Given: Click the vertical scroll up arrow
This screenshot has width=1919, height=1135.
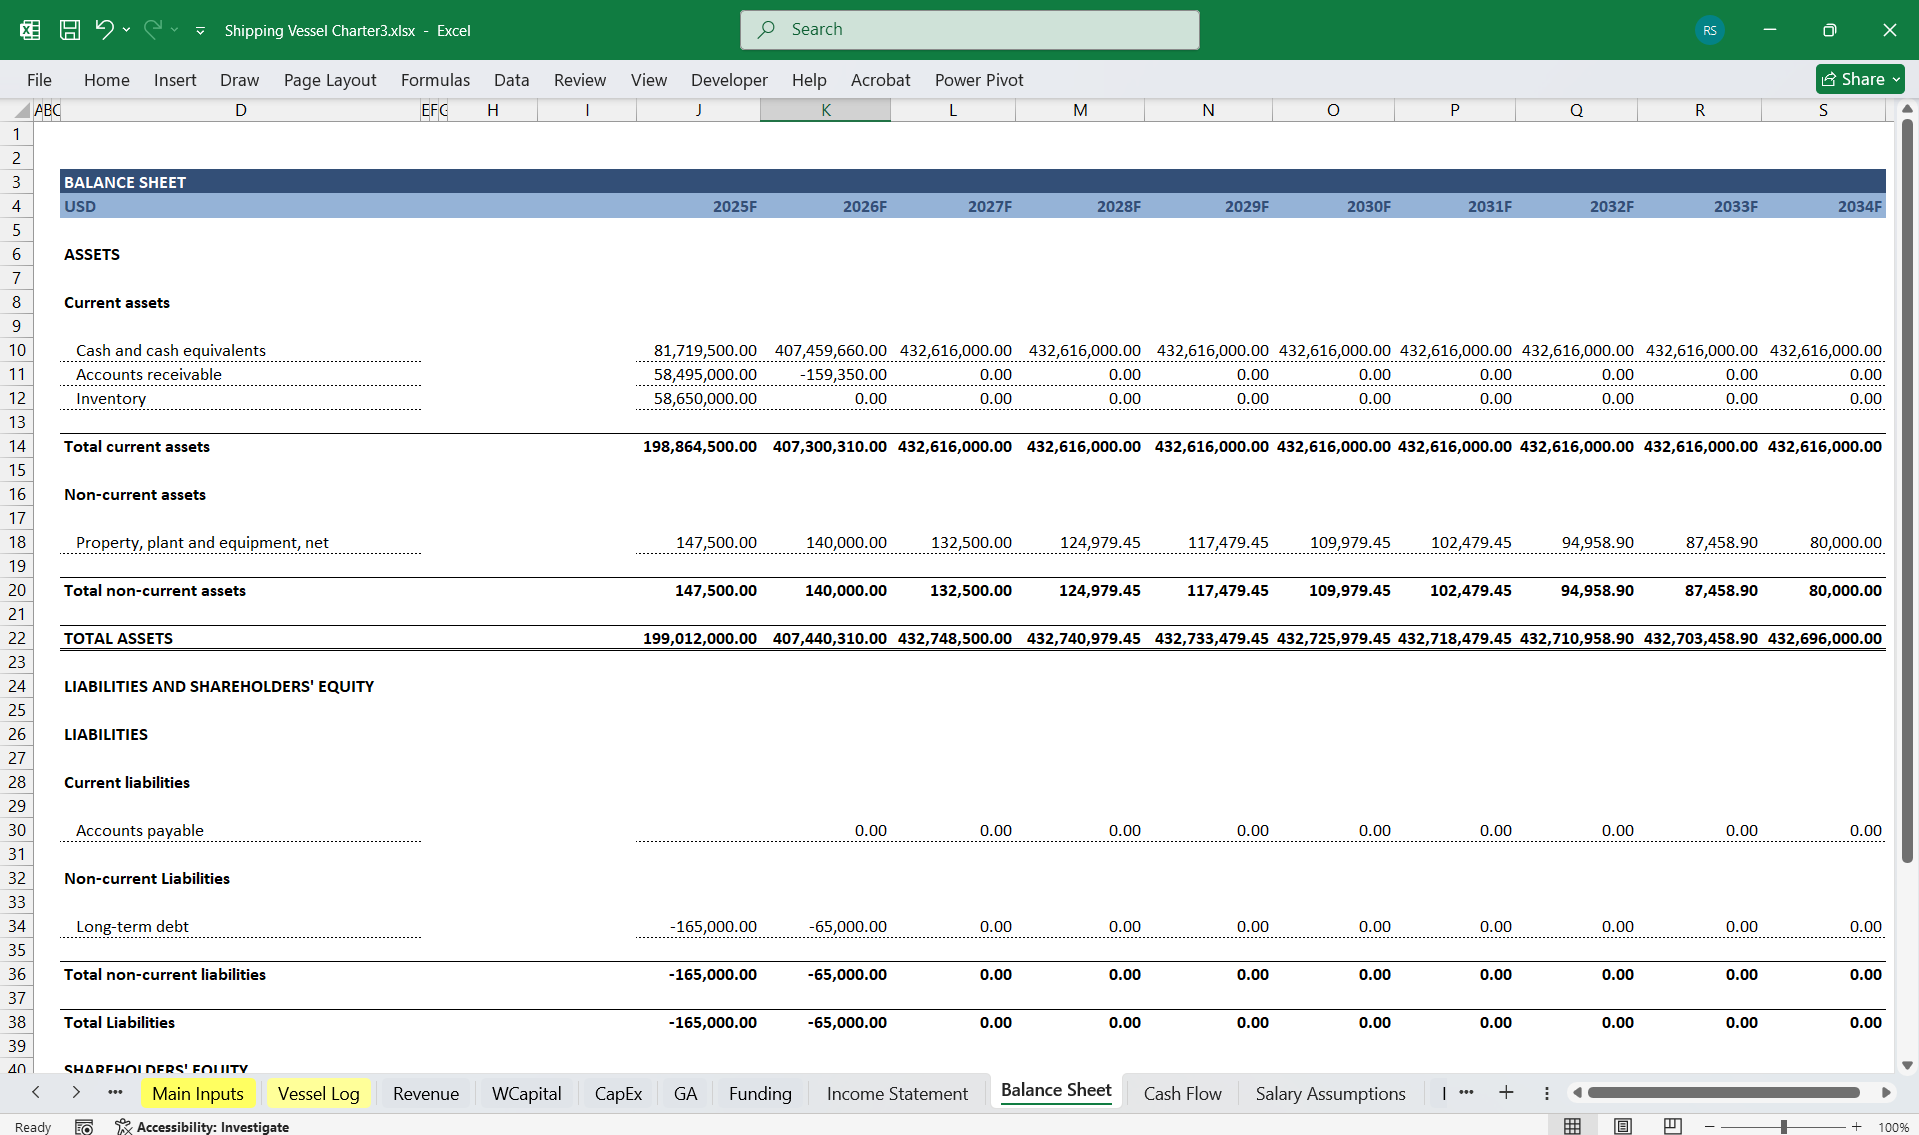Looking at the screenshot, I should coord(1907,108).
